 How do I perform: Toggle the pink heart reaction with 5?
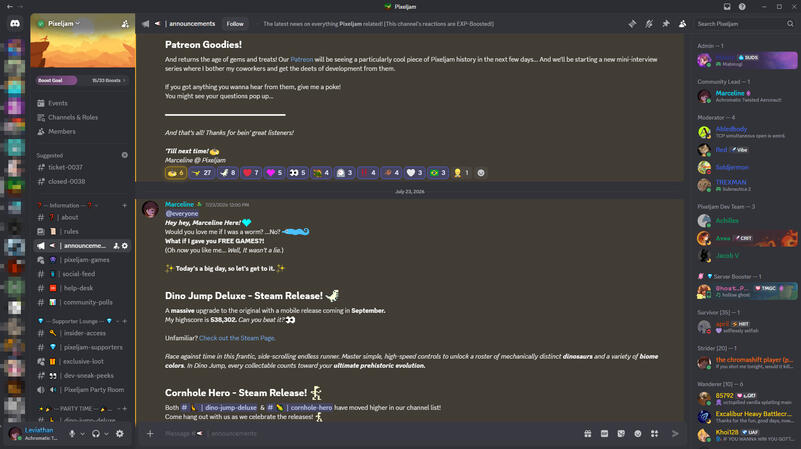274,173
